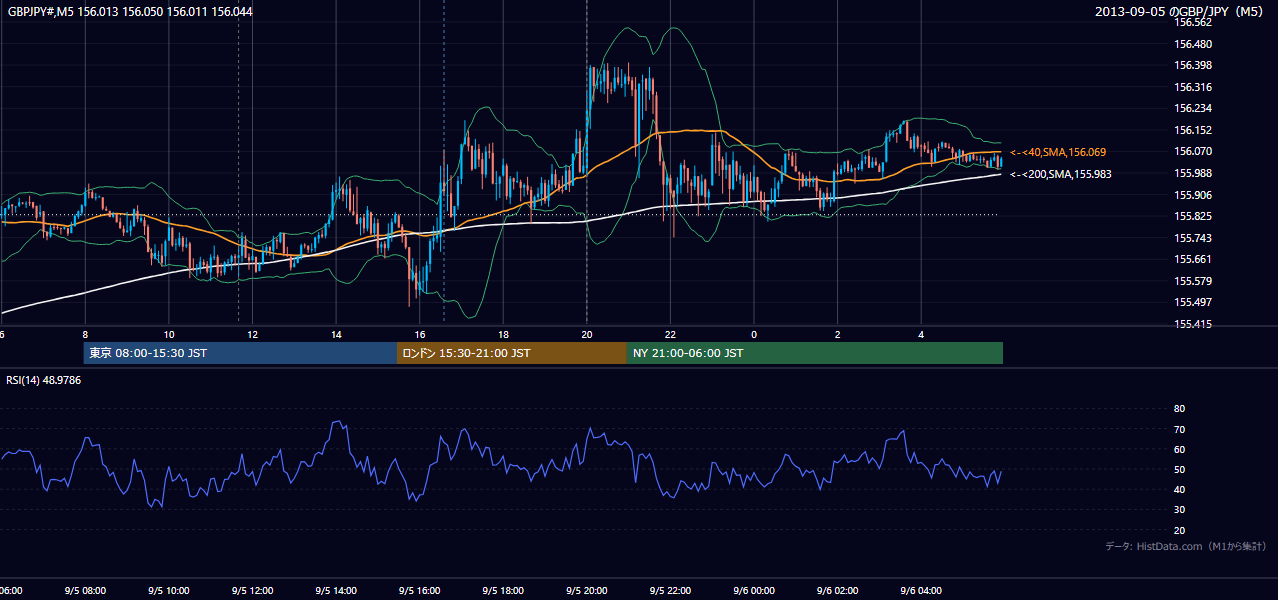Click RSI scale level 70
Screen dimensions: 1278x600
pos(1179,429)
